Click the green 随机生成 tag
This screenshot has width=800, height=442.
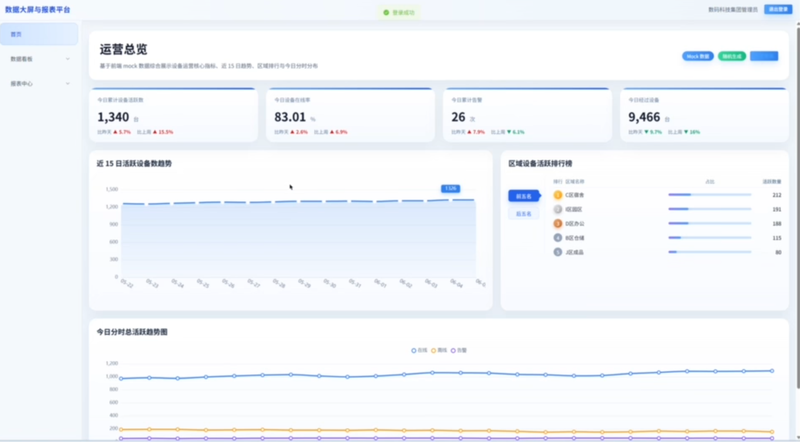(732, 56)
